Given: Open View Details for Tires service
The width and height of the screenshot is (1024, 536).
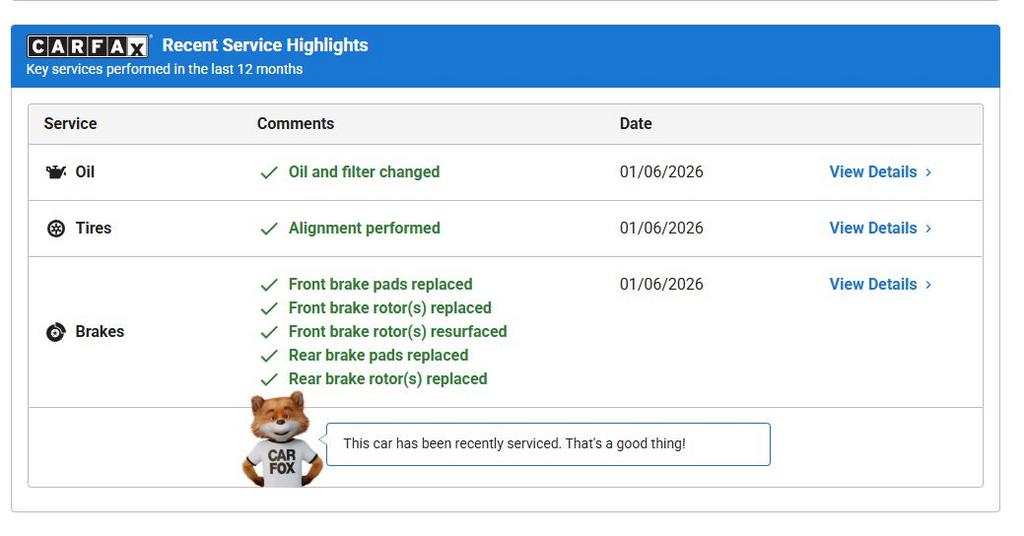Looking at the screenshot, I should coord(872,228).
